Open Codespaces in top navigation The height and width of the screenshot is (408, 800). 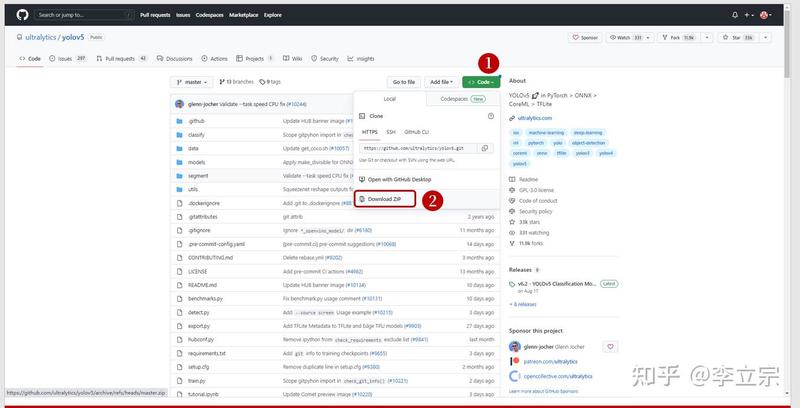[209, 15]
